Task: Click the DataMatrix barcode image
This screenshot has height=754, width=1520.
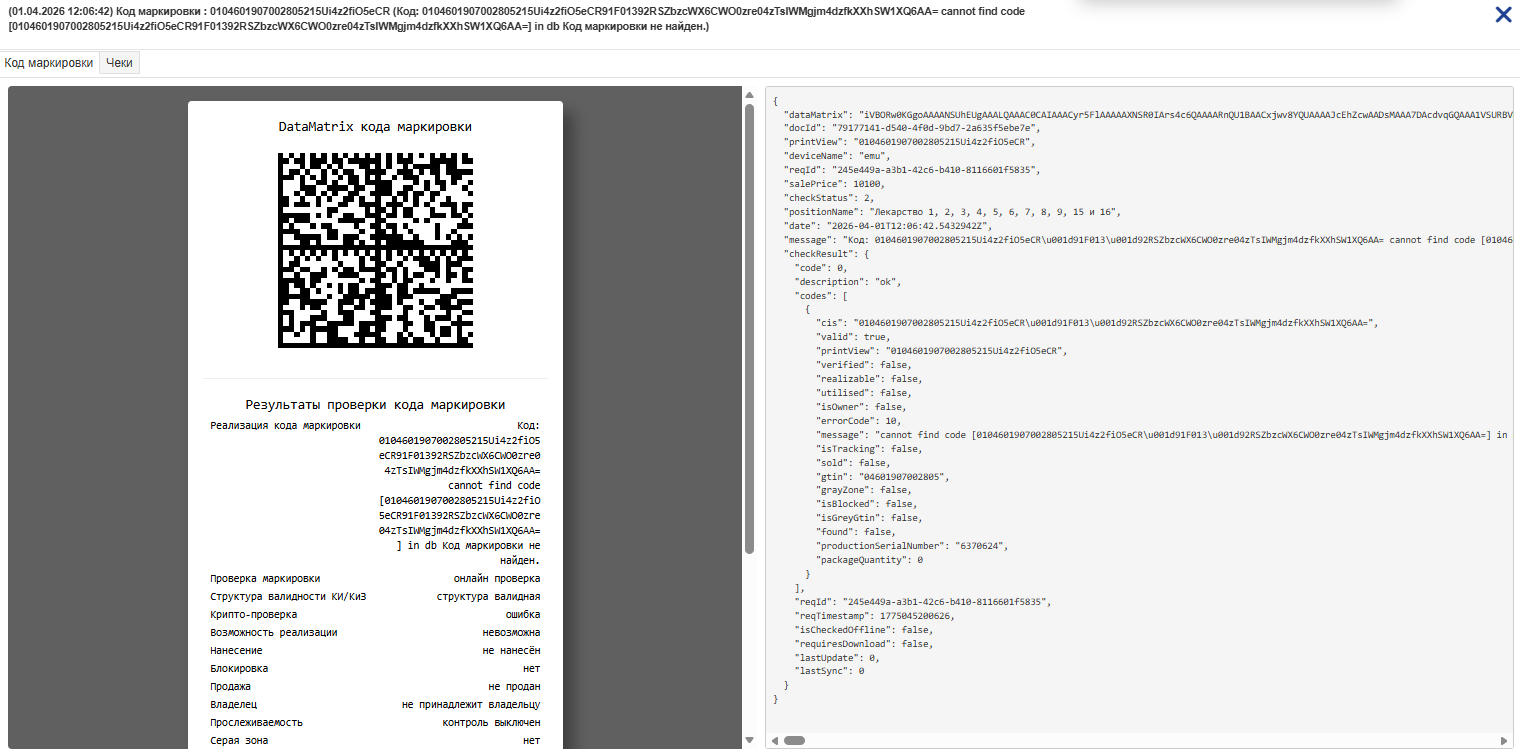Action: point(375,250)
